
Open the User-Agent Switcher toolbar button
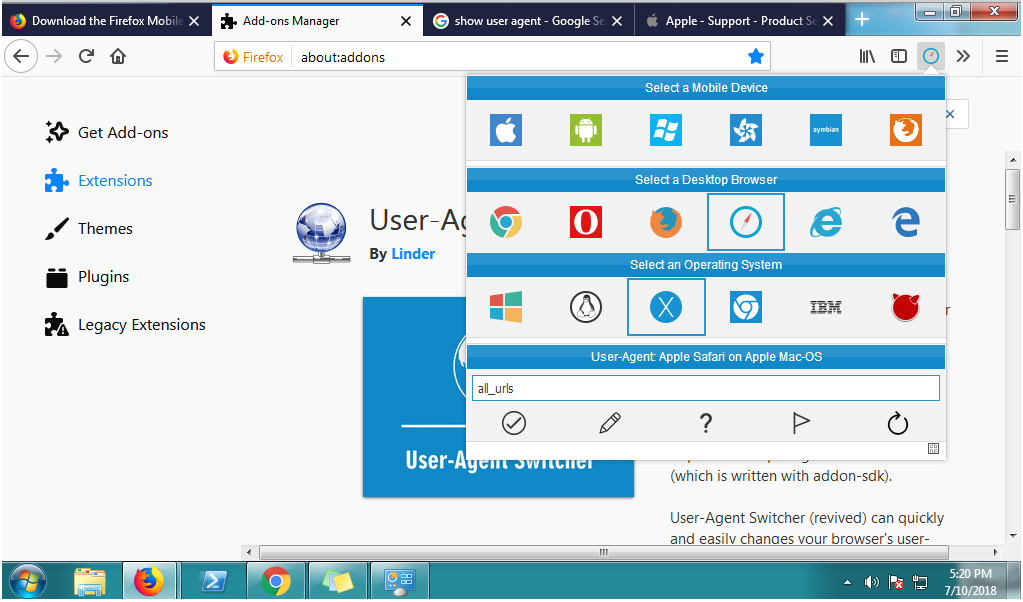tap(931, 56)
